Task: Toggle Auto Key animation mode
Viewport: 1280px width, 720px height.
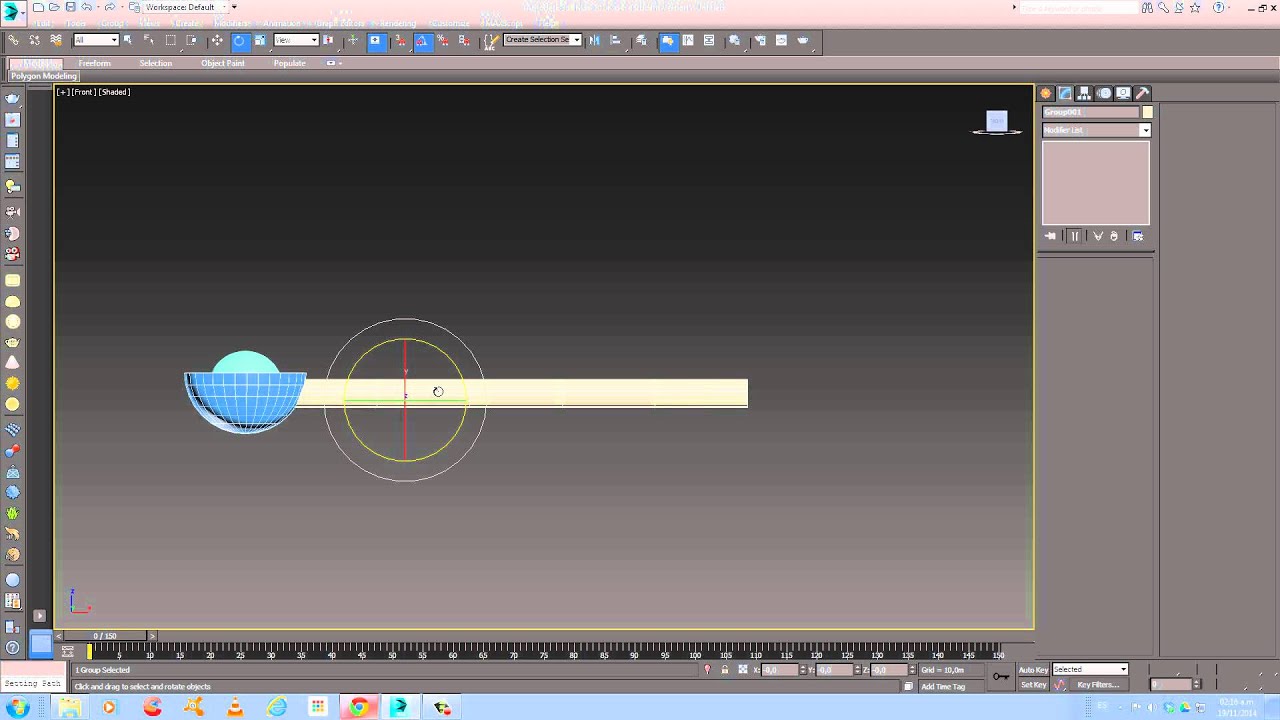Action: click(x=1033, y=669)
